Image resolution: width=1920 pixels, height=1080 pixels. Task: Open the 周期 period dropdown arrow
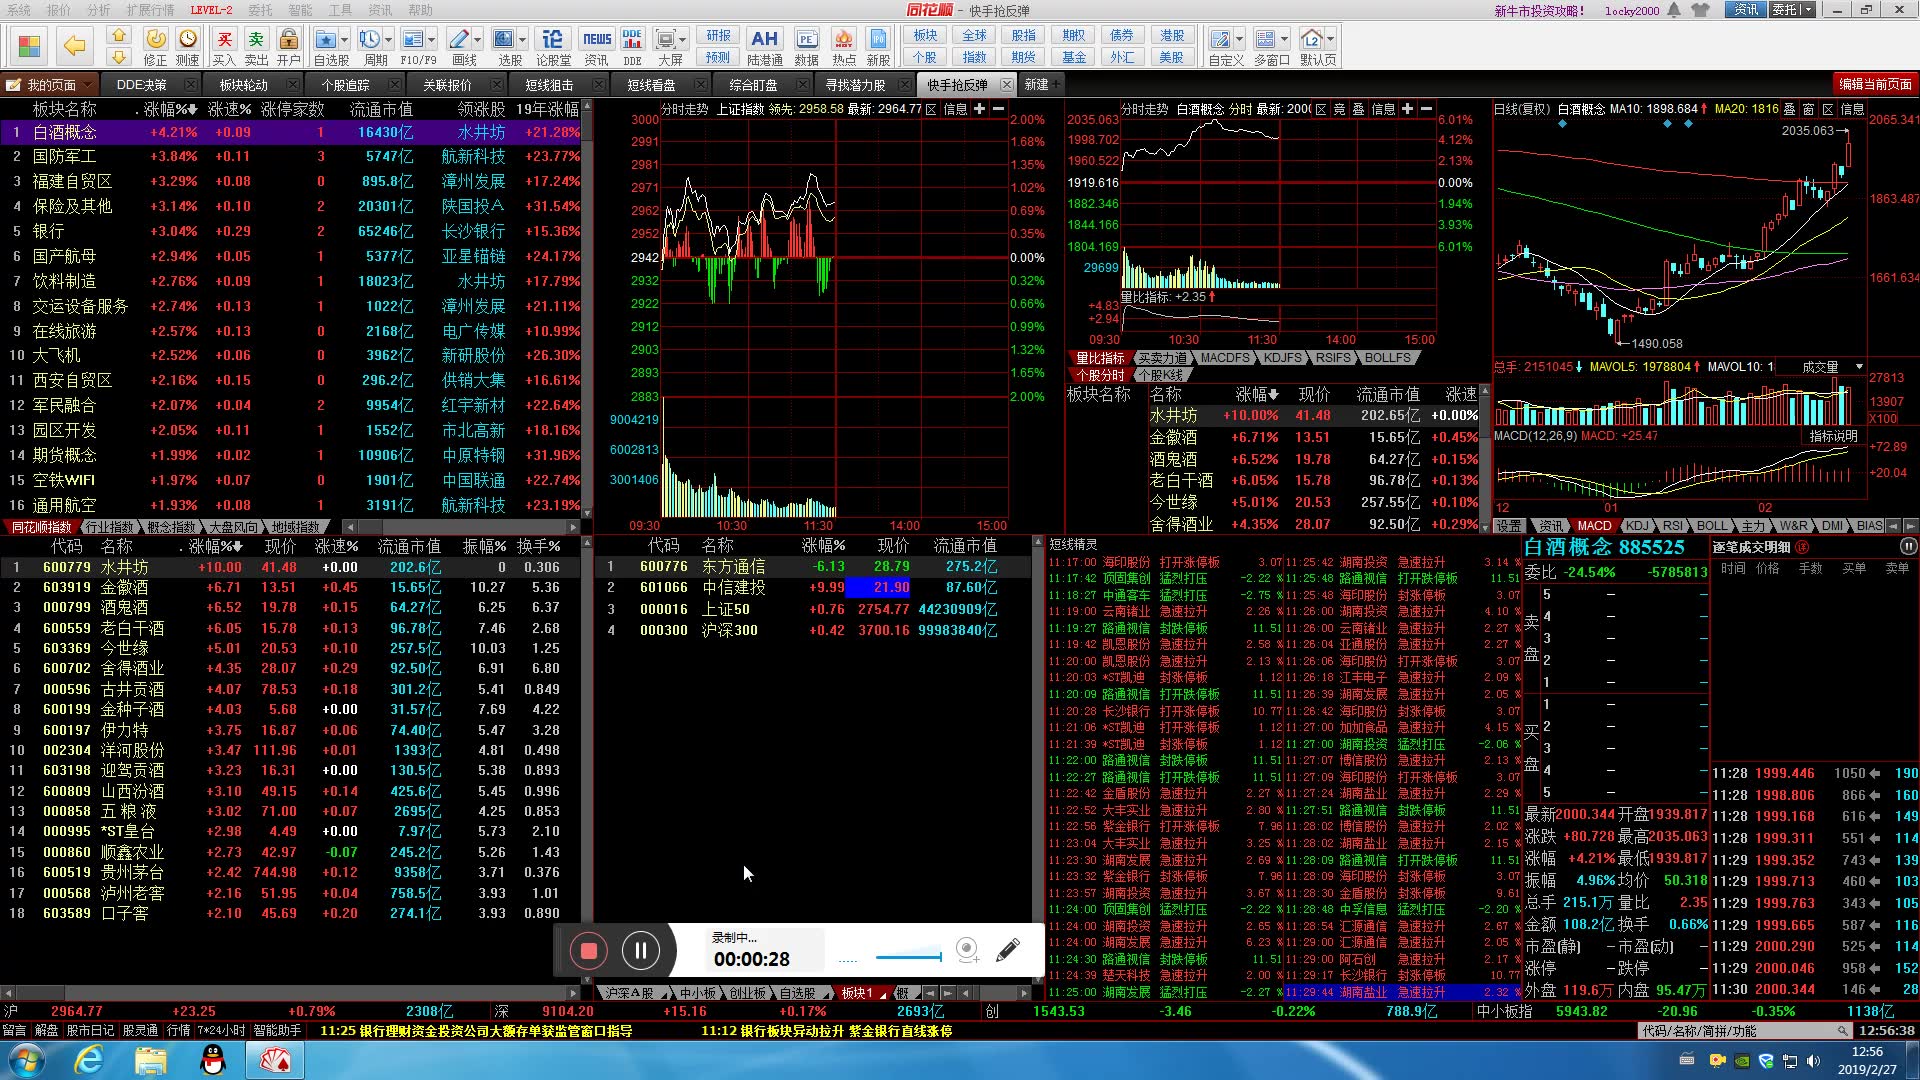coord(388,40)
